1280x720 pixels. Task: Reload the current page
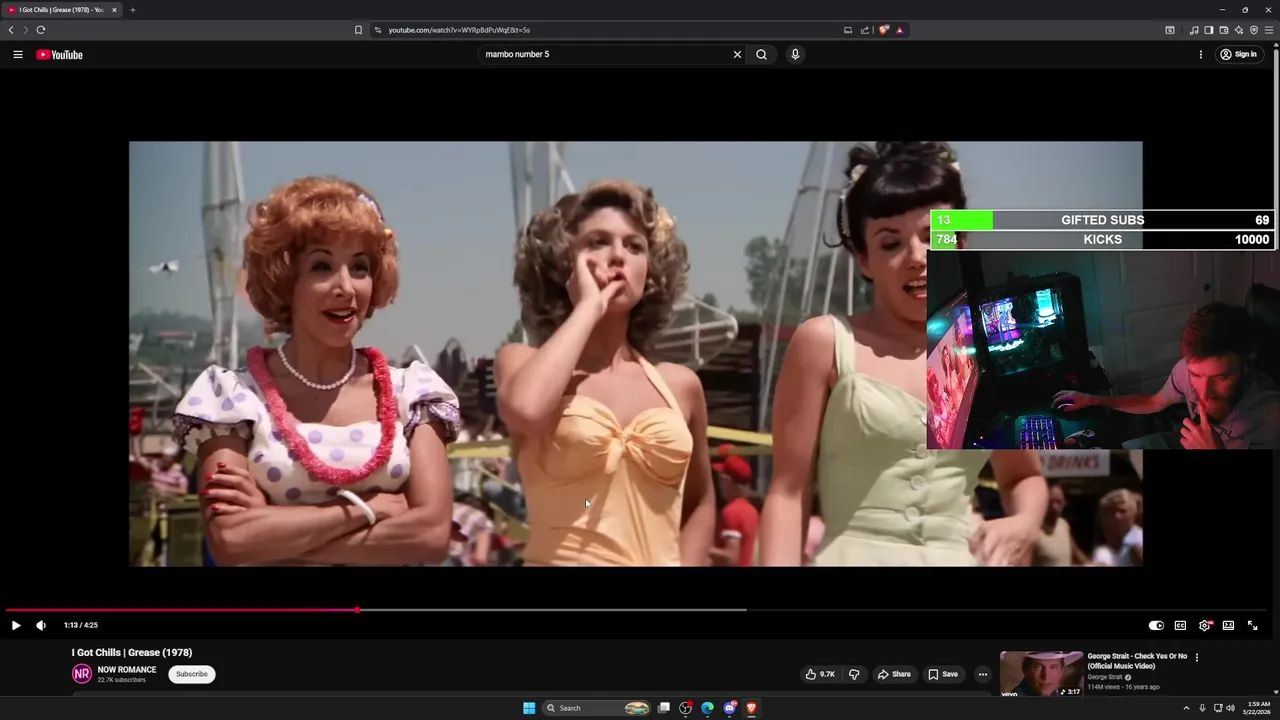click(x=41, y=30)
